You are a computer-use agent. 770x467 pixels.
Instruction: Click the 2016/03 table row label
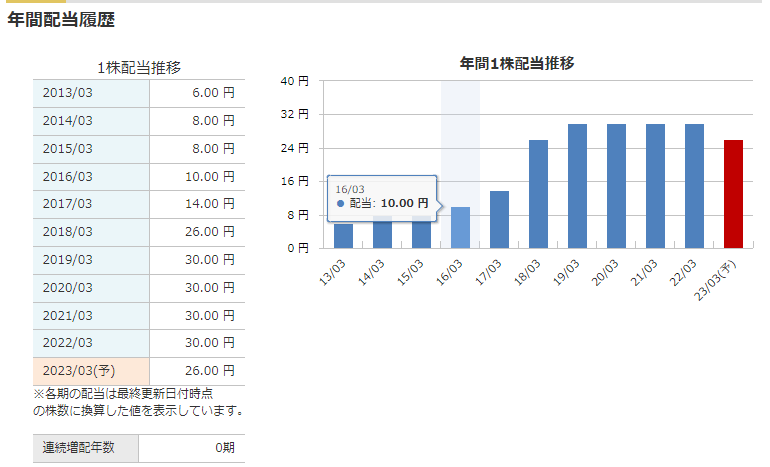click(67, 177)
